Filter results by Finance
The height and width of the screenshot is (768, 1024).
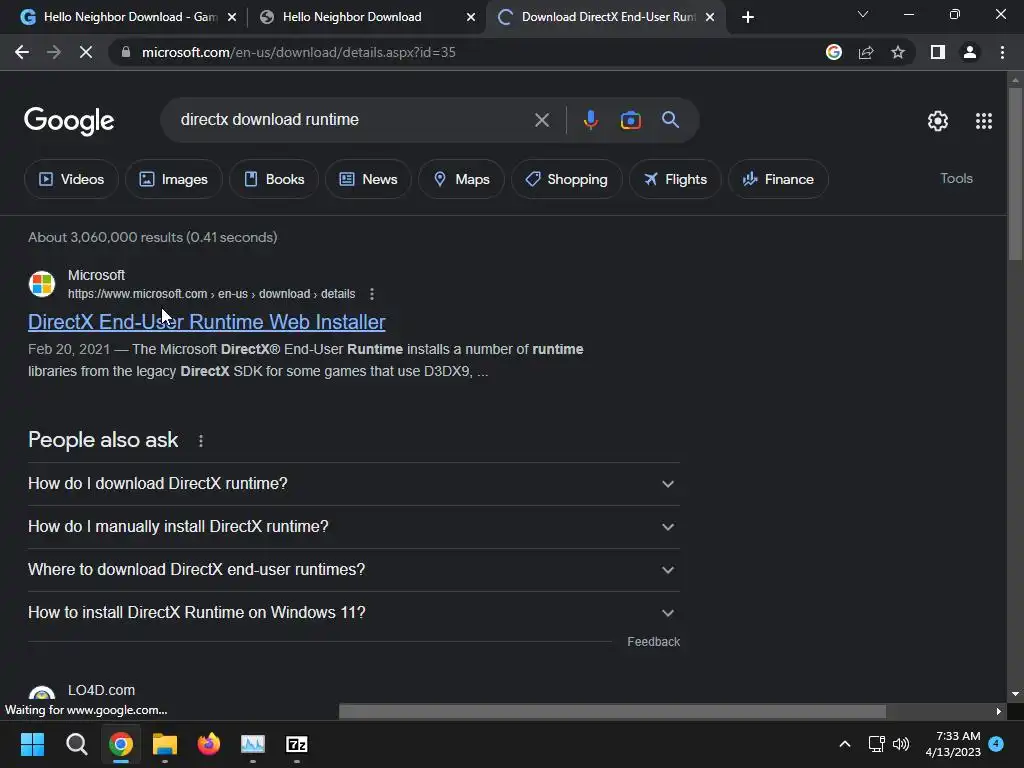778,179
